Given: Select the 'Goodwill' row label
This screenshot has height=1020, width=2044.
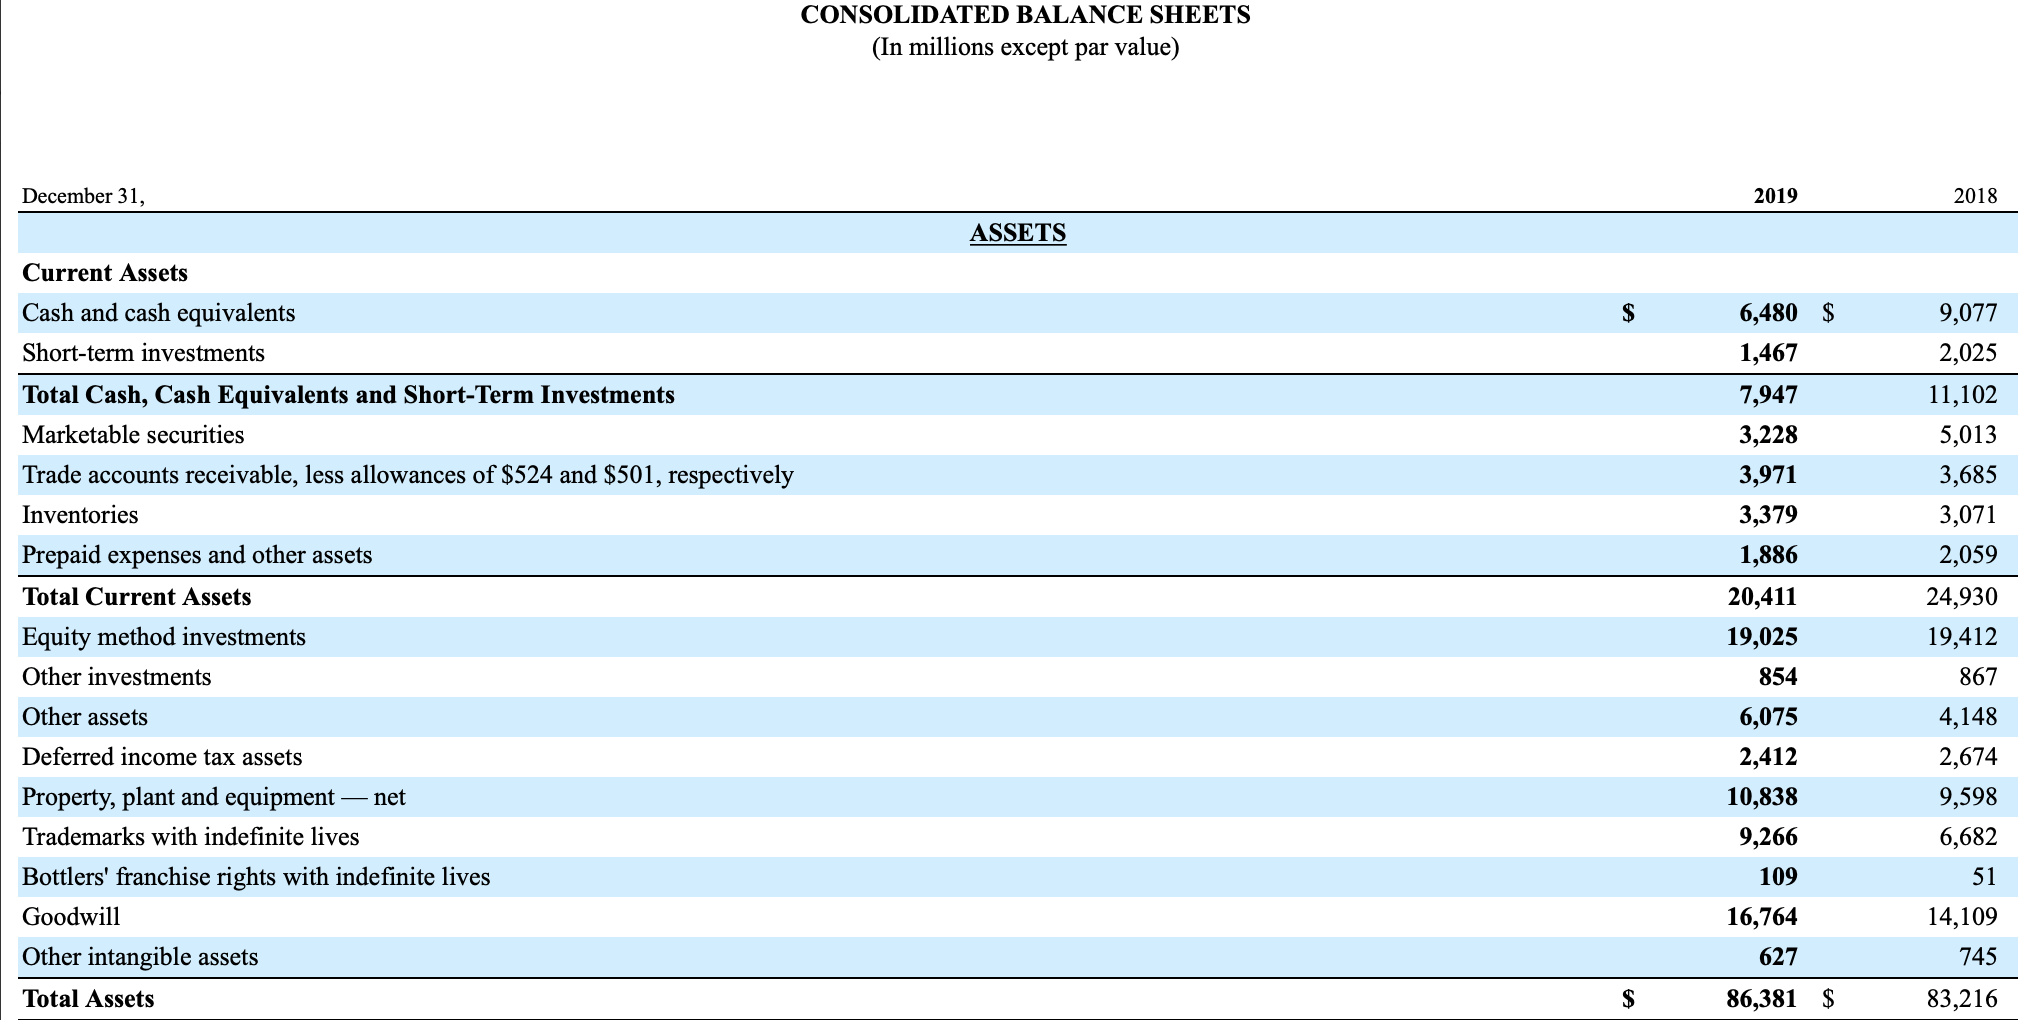Looking at the screenshot, I should pyautogui.click(x=71, y=917).
